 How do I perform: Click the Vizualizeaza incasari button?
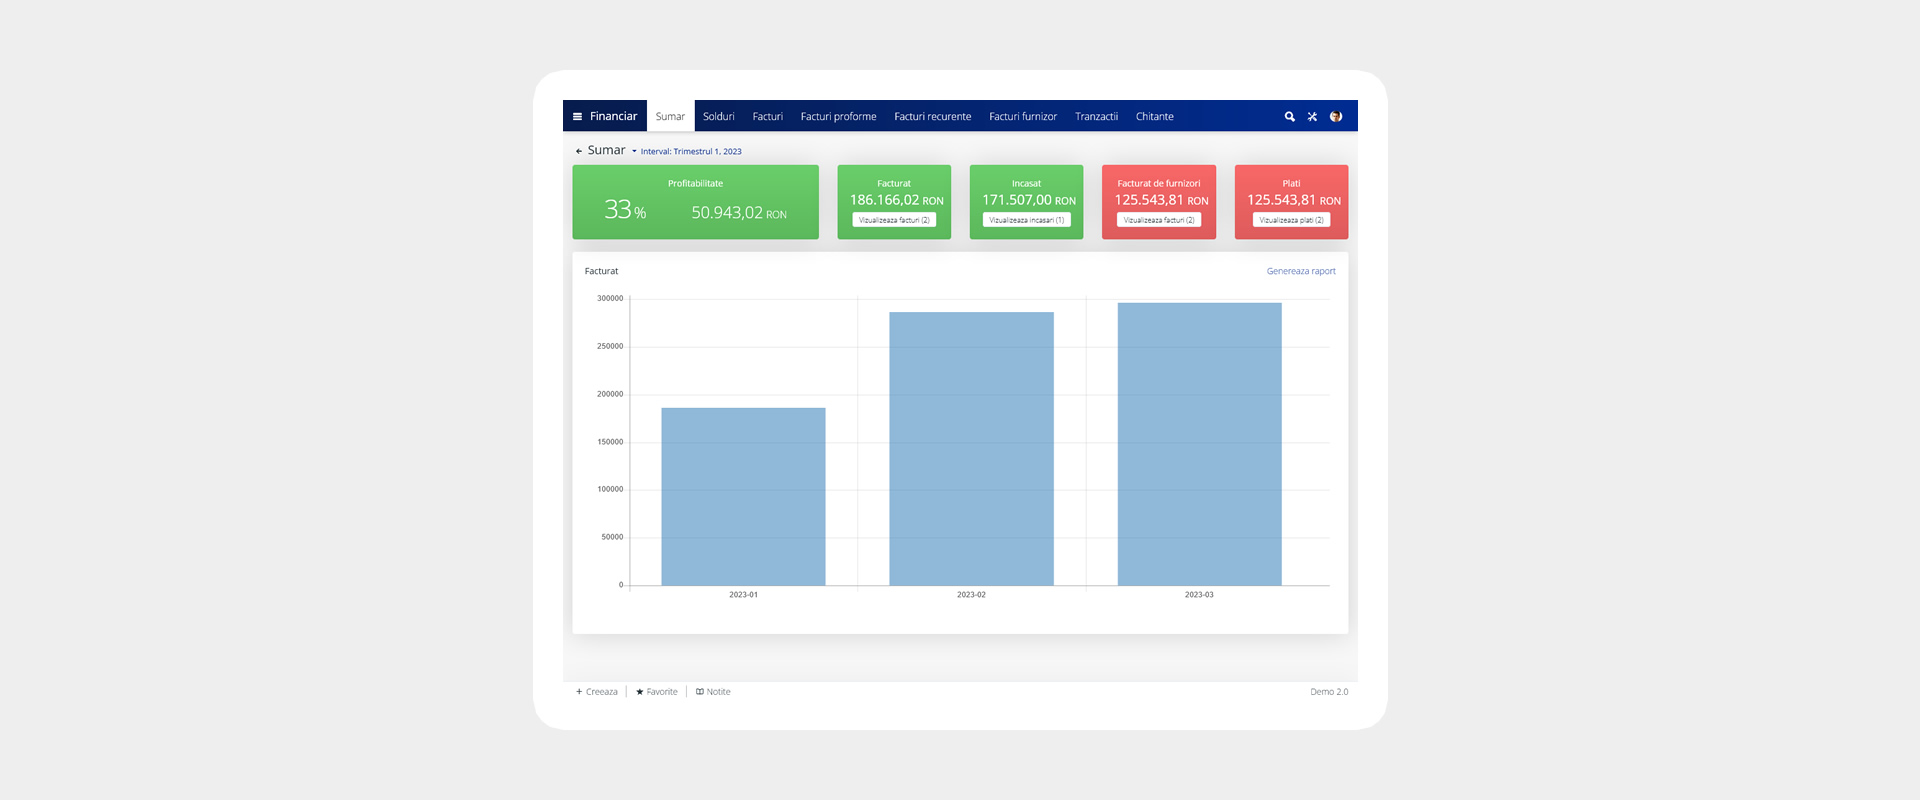pyautogui.click(x=1026, y=220)
